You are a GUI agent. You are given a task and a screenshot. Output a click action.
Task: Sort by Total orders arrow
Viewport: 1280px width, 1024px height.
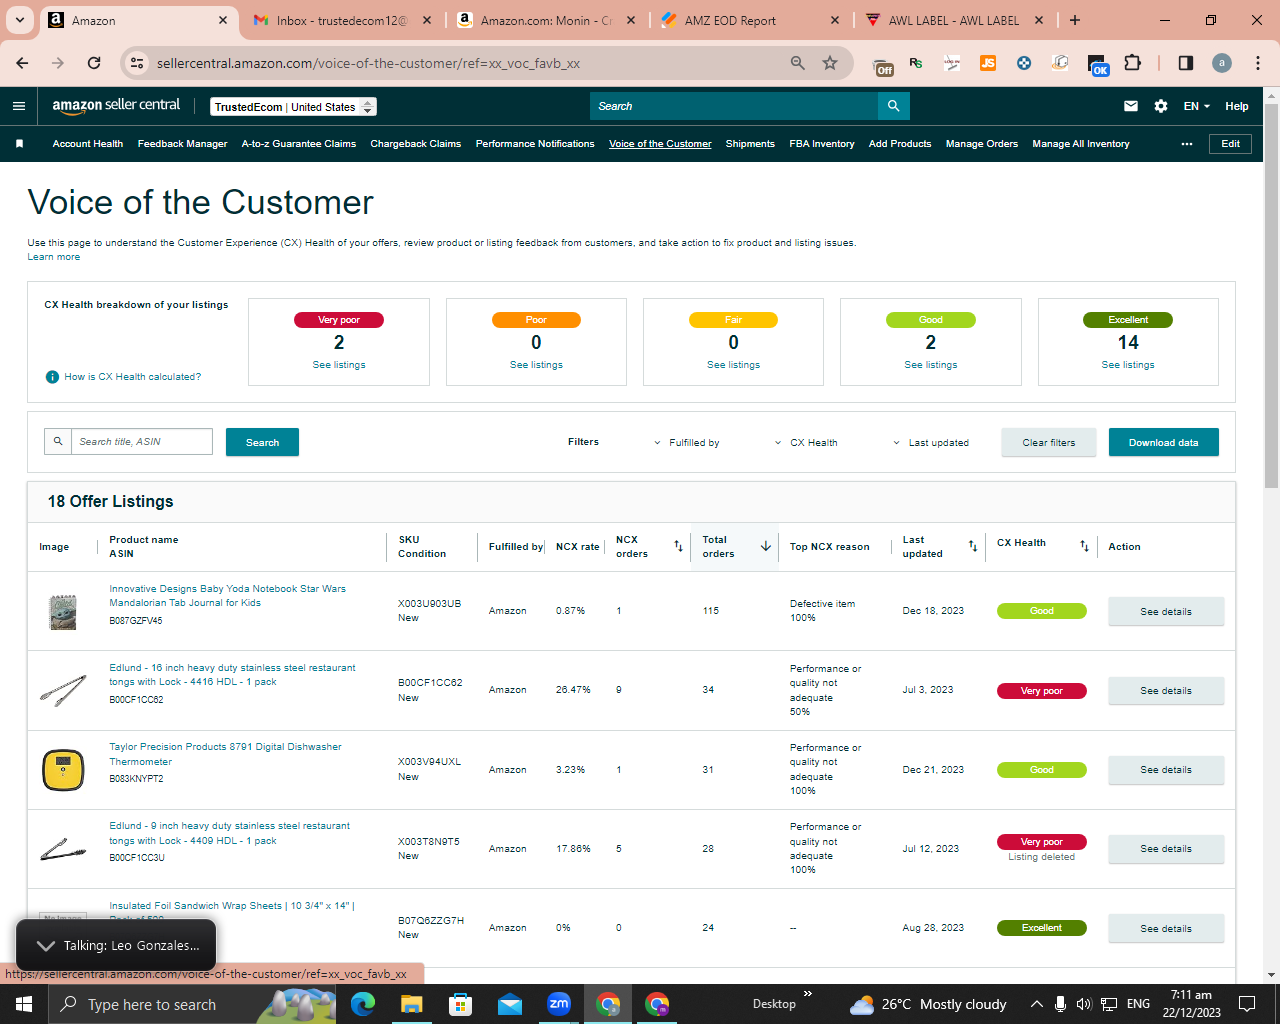[x=766, y=546]
